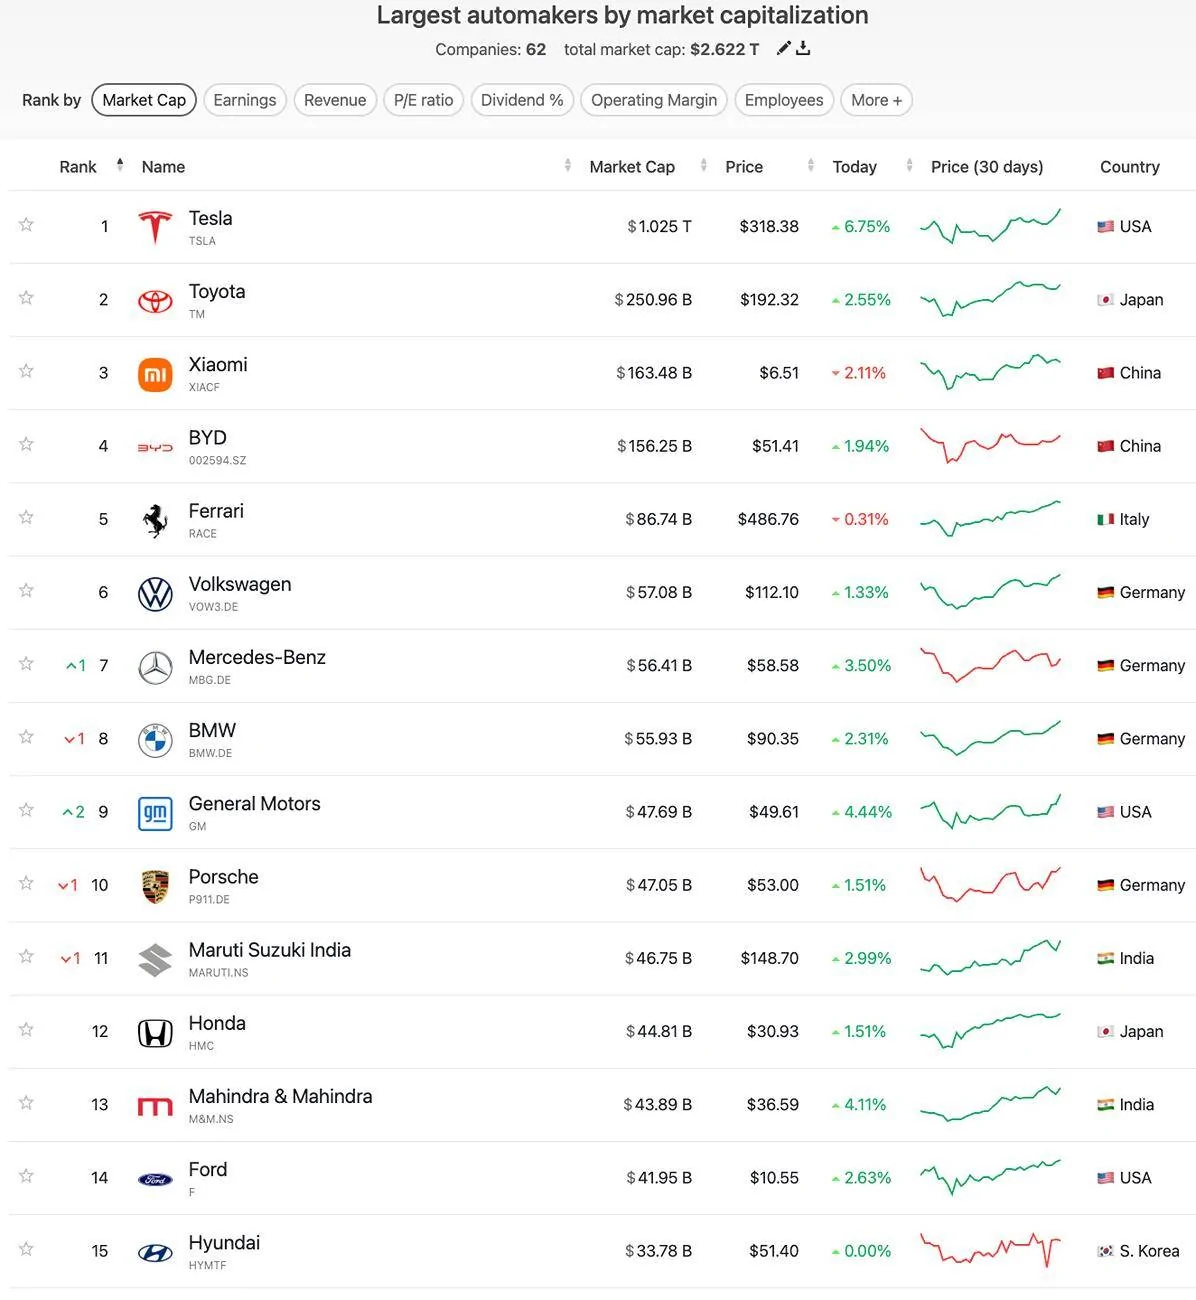Sort the table by Market Cap column
1196x1300 pixels.
632,167
